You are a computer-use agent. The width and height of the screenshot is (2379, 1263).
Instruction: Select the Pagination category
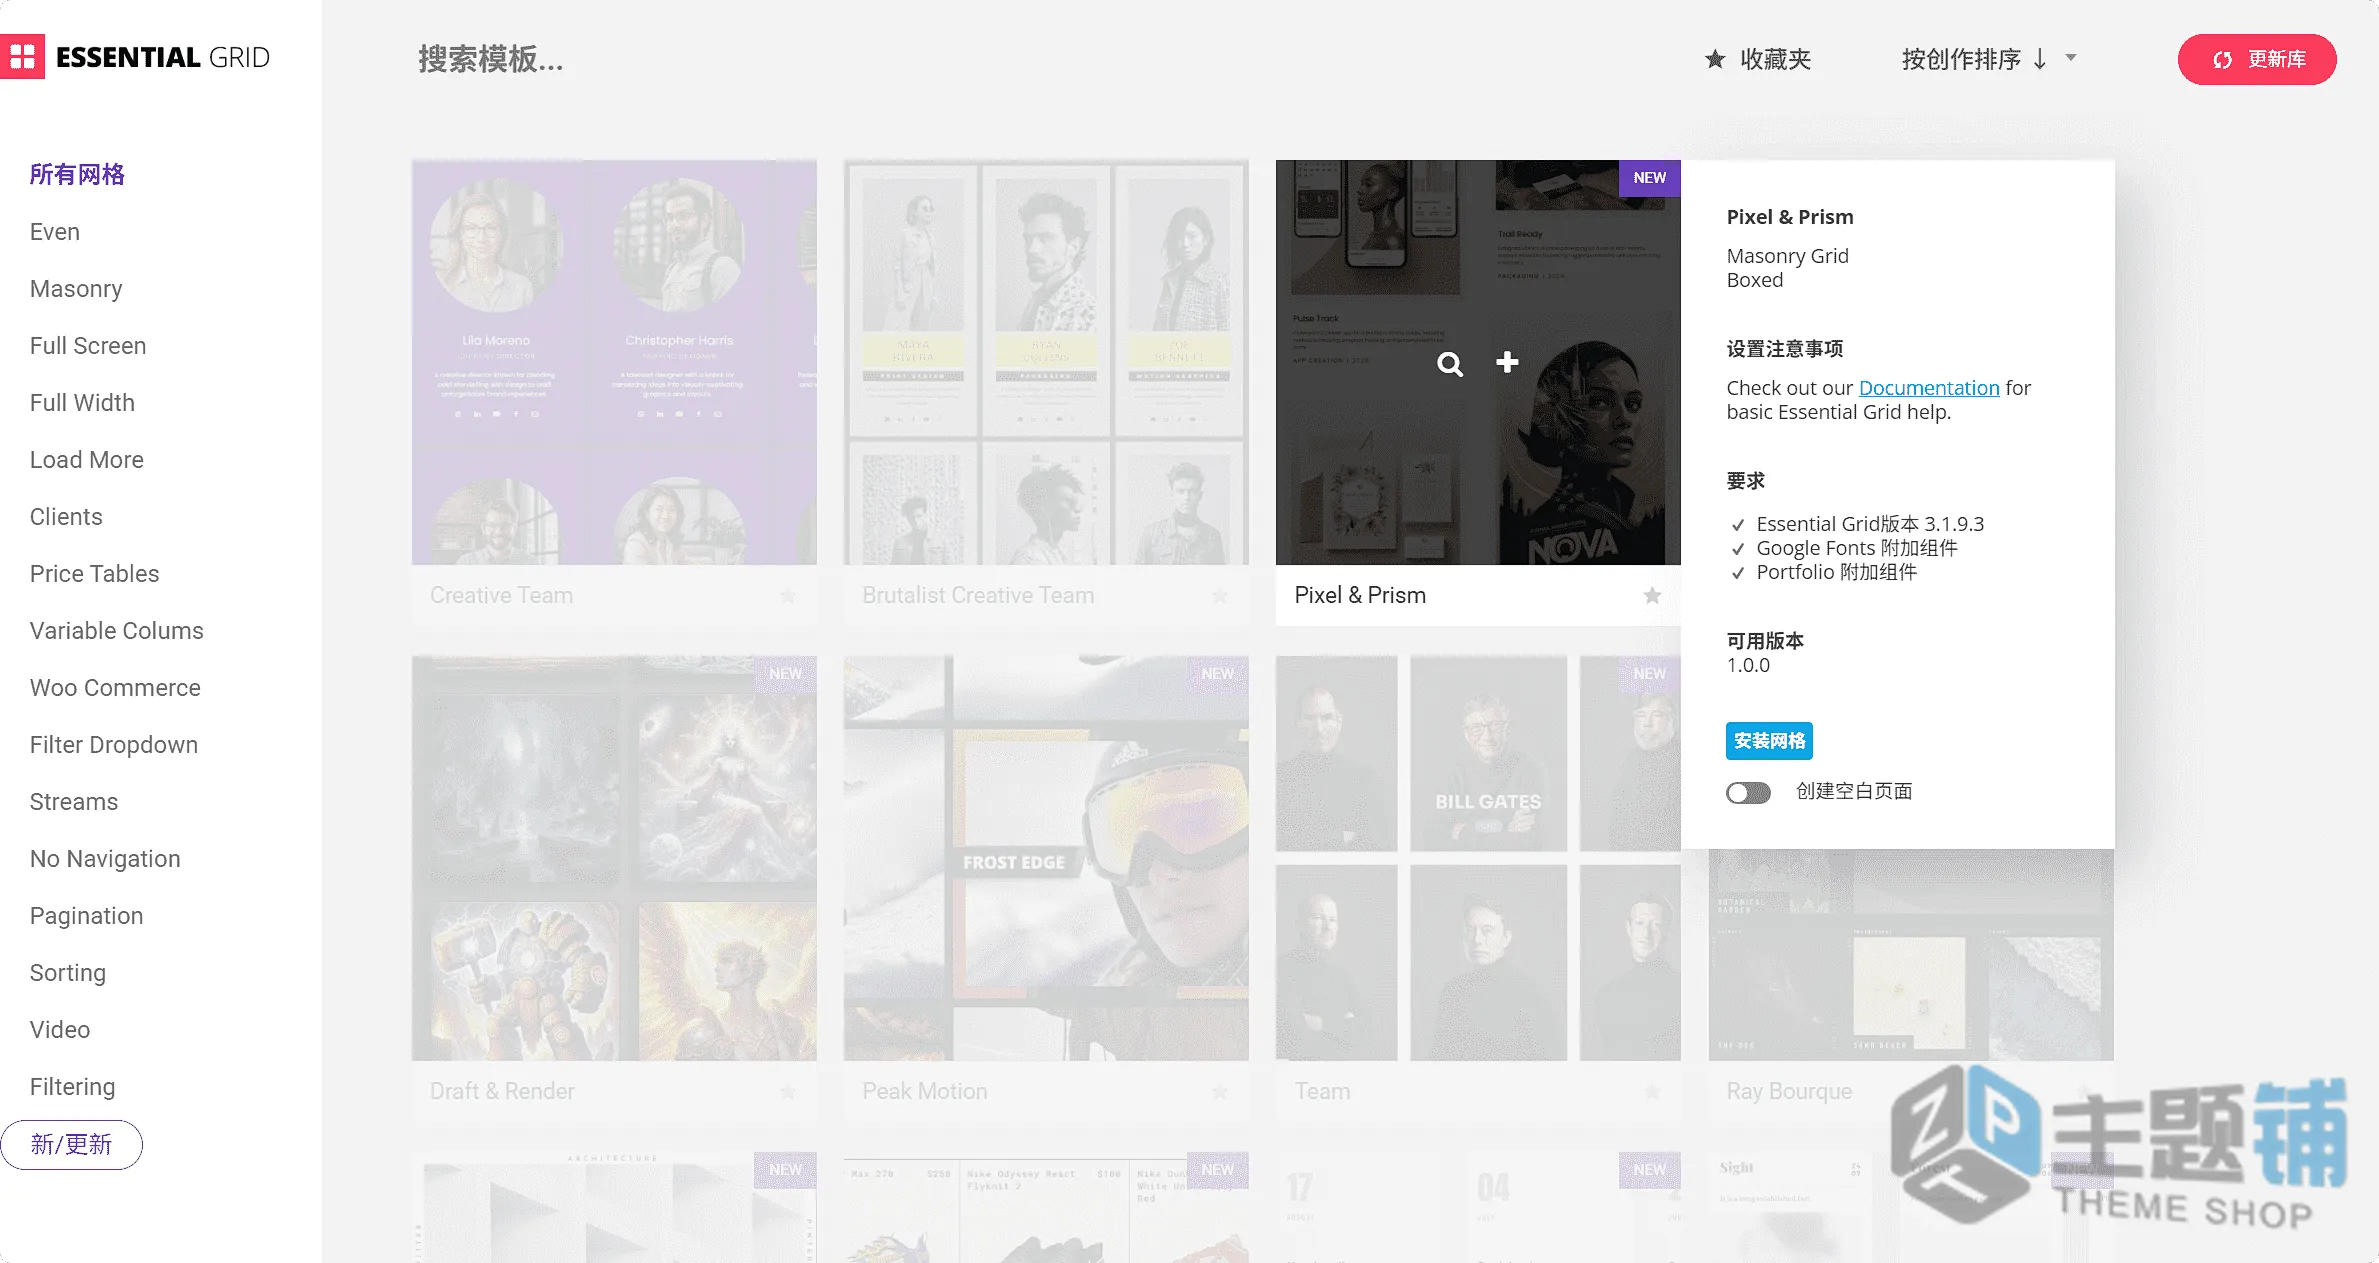(87, 916)
